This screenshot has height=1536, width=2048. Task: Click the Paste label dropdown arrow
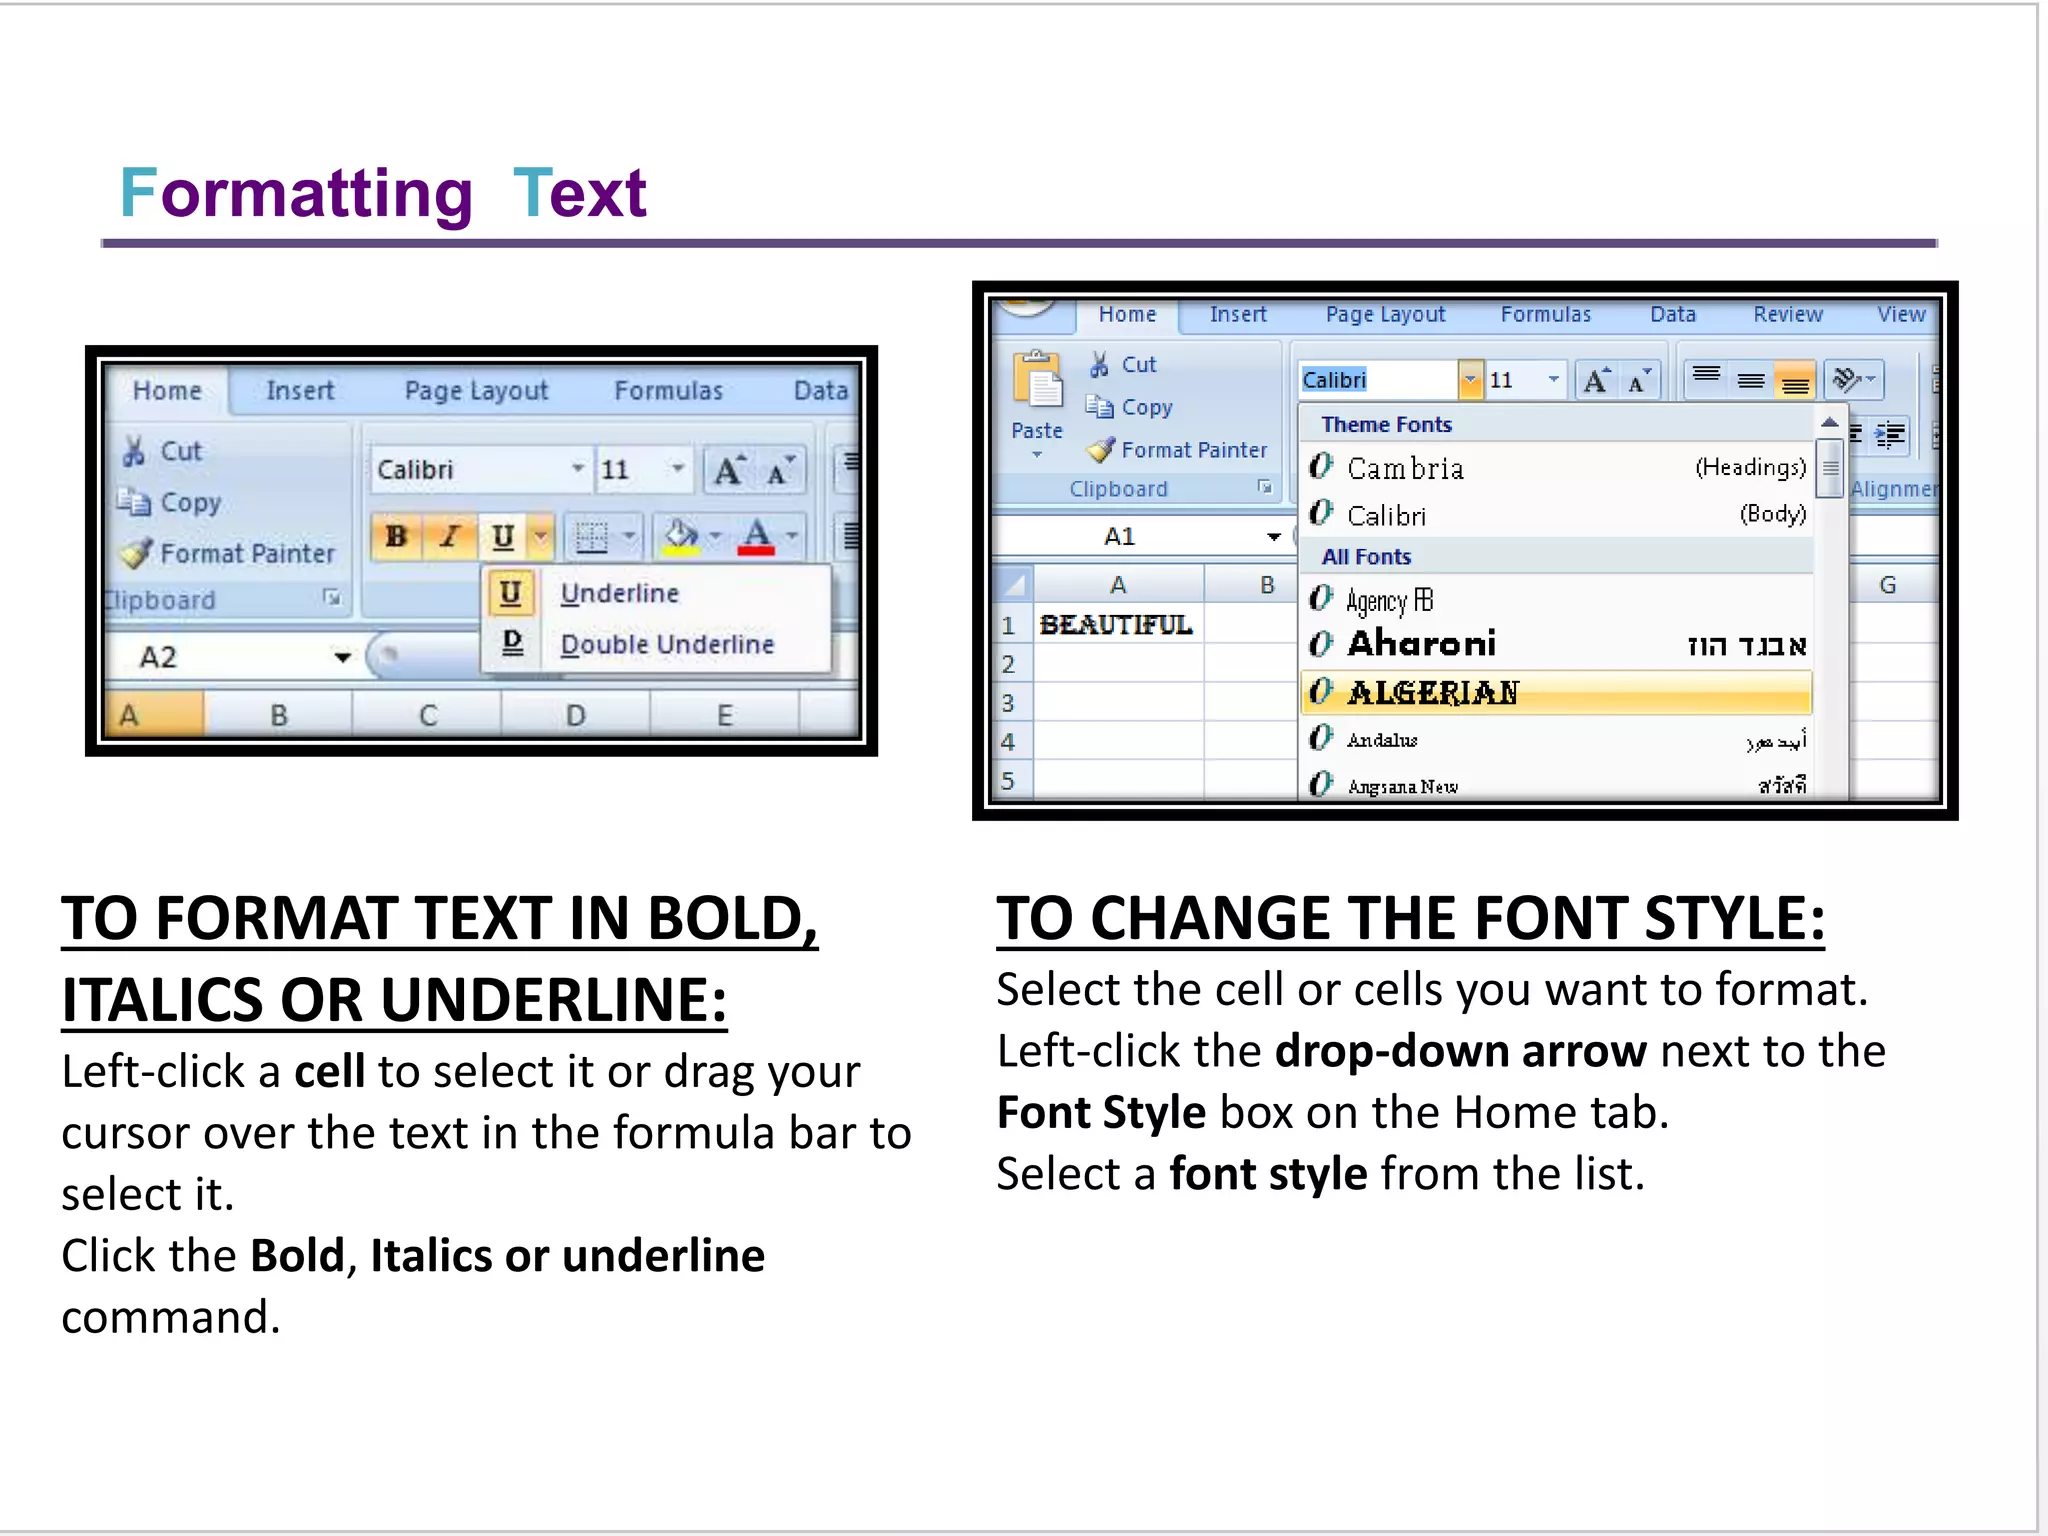coord(1037,455)
